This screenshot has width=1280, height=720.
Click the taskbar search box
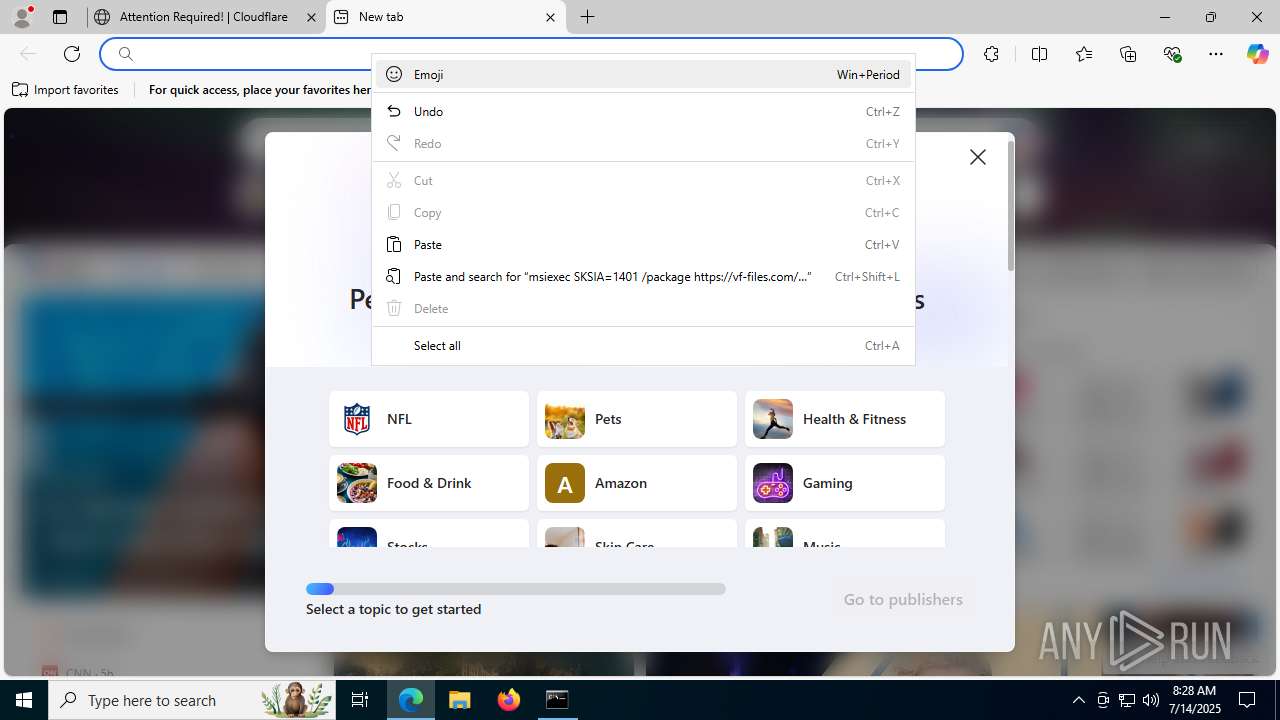pos(192,700)
